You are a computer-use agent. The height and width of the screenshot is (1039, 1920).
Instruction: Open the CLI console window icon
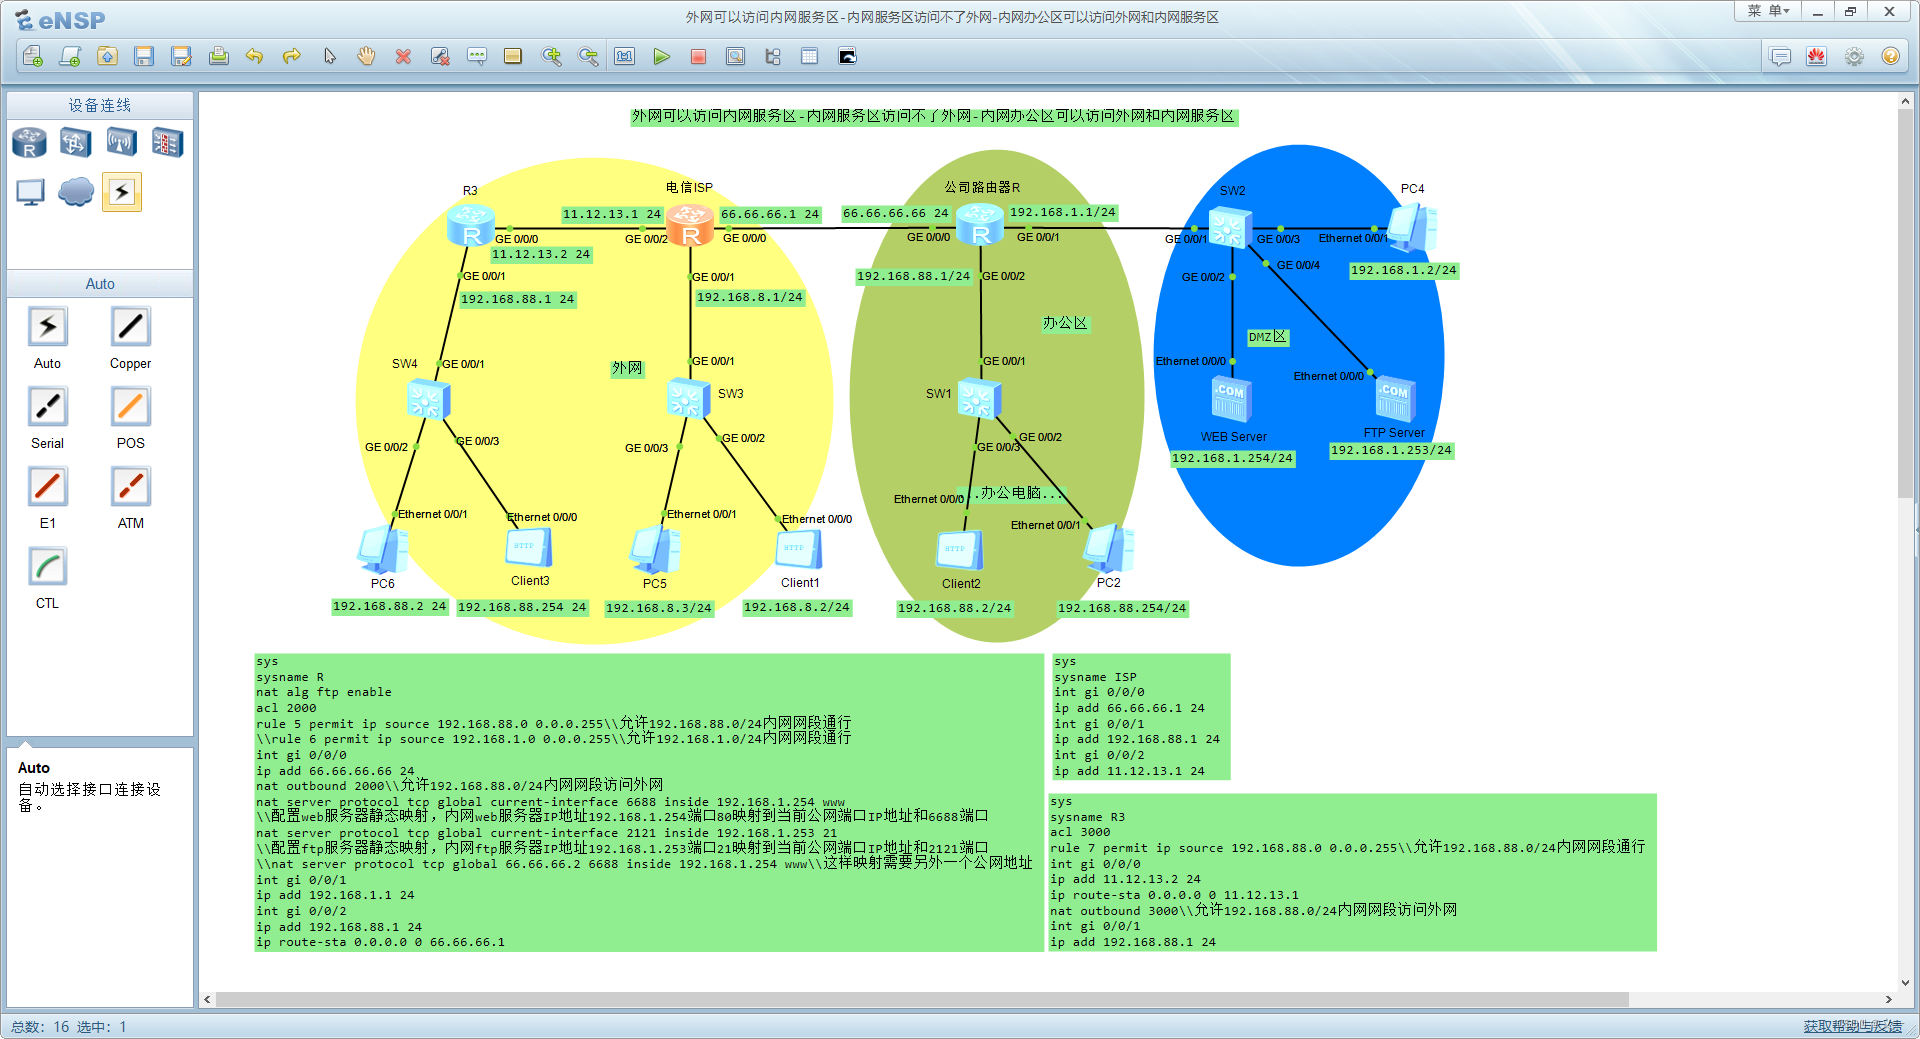point(847,56)
